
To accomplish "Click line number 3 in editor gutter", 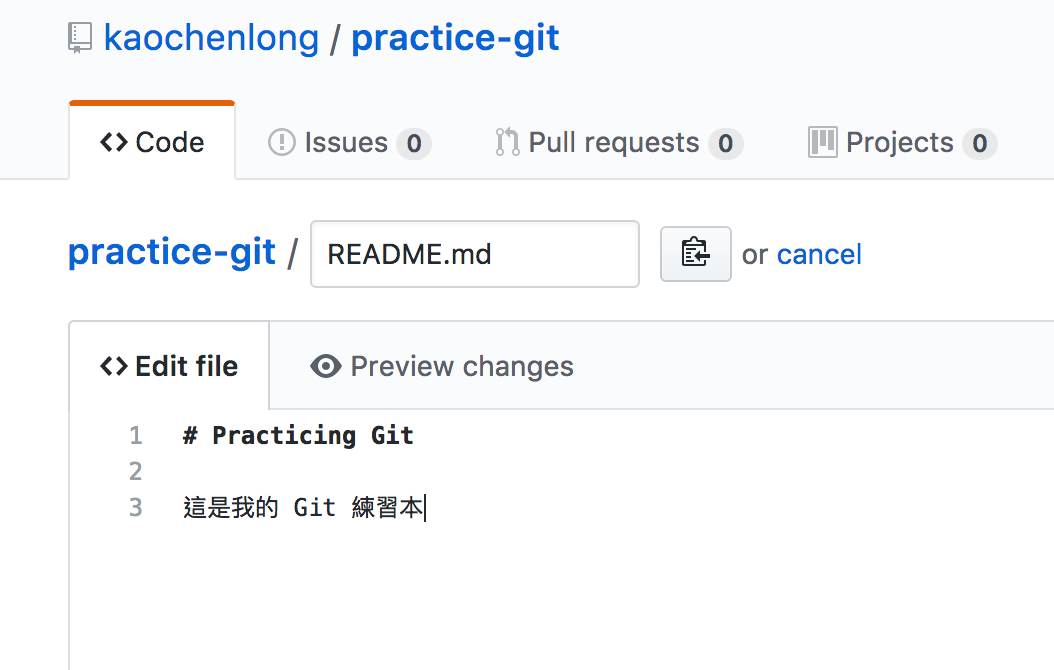I will 136,507.
